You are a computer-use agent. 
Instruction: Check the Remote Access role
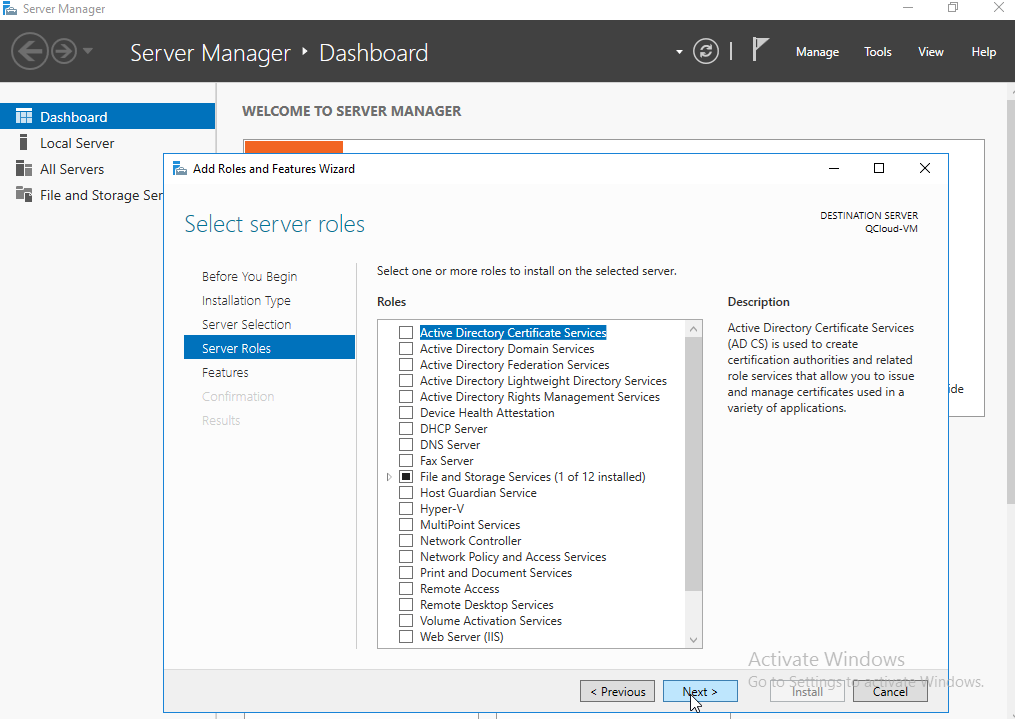[406, 589]
